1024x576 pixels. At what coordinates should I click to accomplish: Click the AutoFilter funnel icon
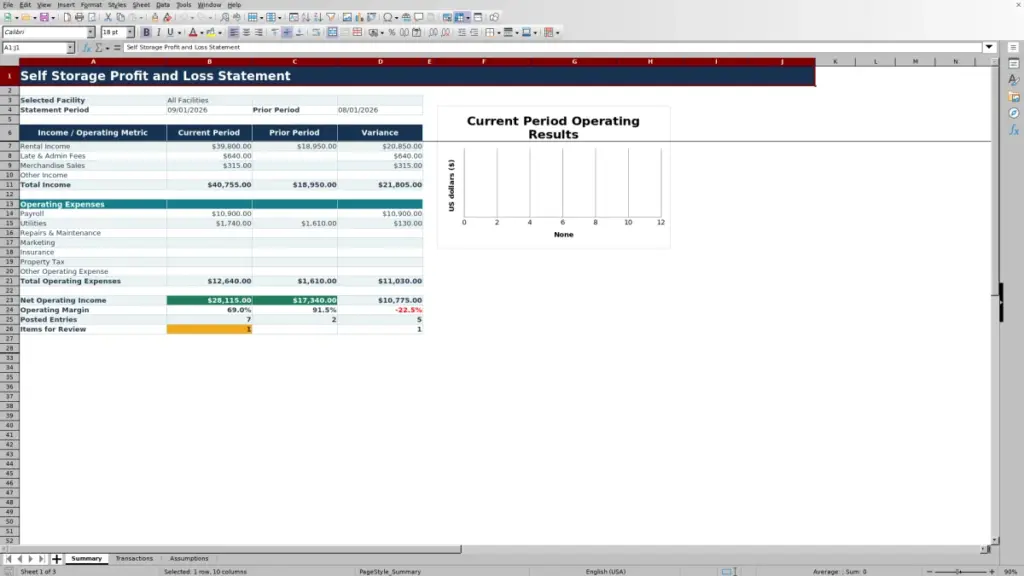point(331,18)
